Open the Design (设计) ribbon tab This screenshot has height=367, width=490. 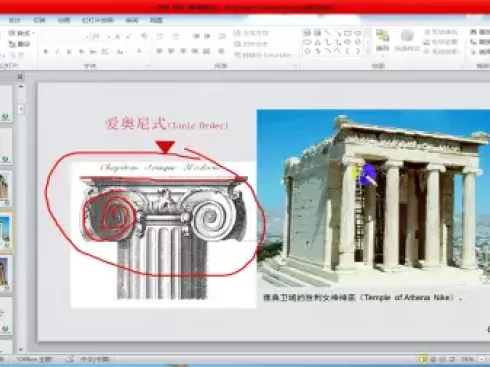point(14,20)
